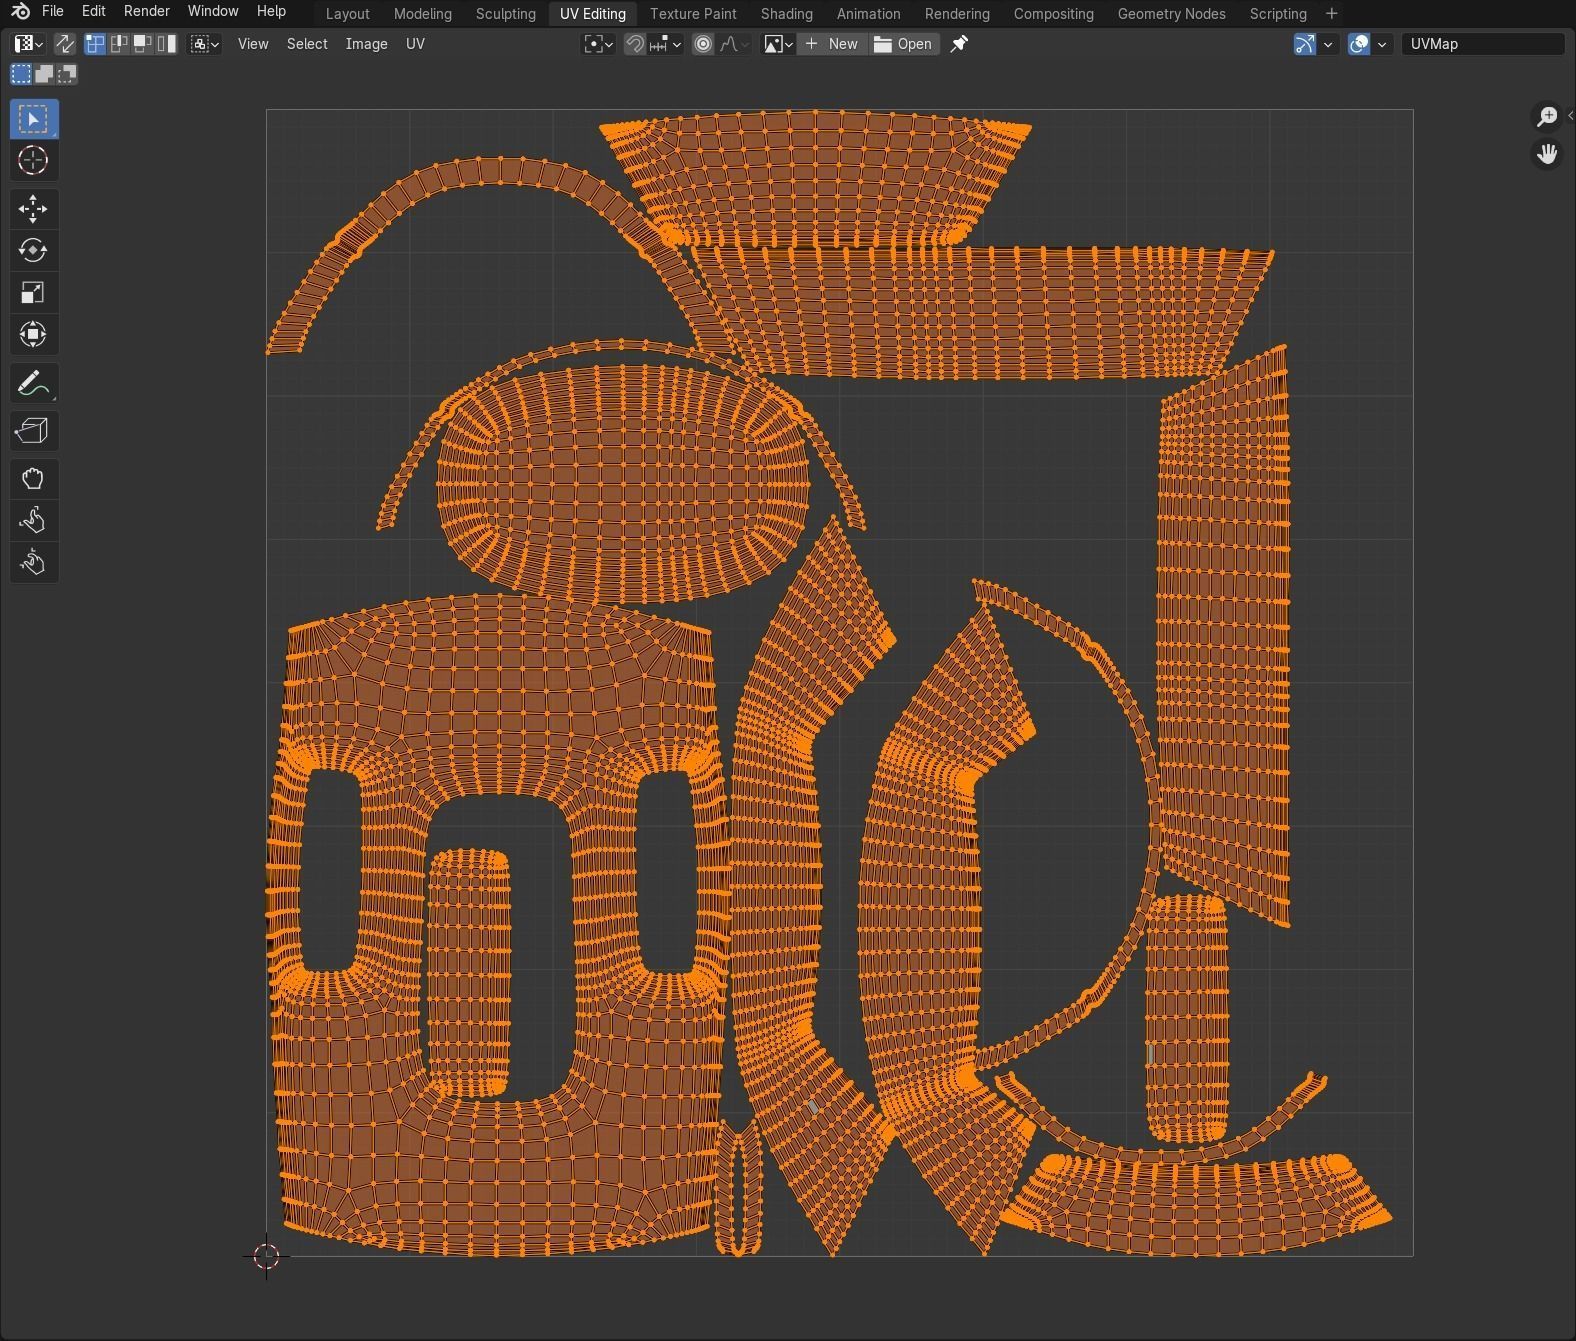Open the UV menu

point(415,44)
